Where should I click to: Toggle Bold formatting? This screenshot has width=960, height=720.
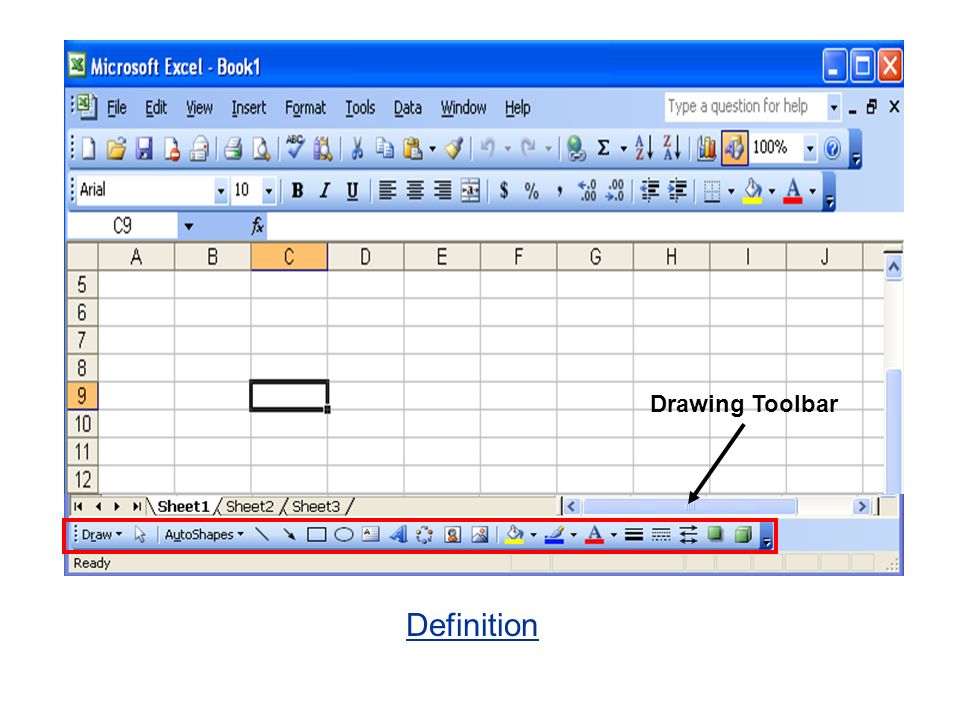(x=298, y=190)
